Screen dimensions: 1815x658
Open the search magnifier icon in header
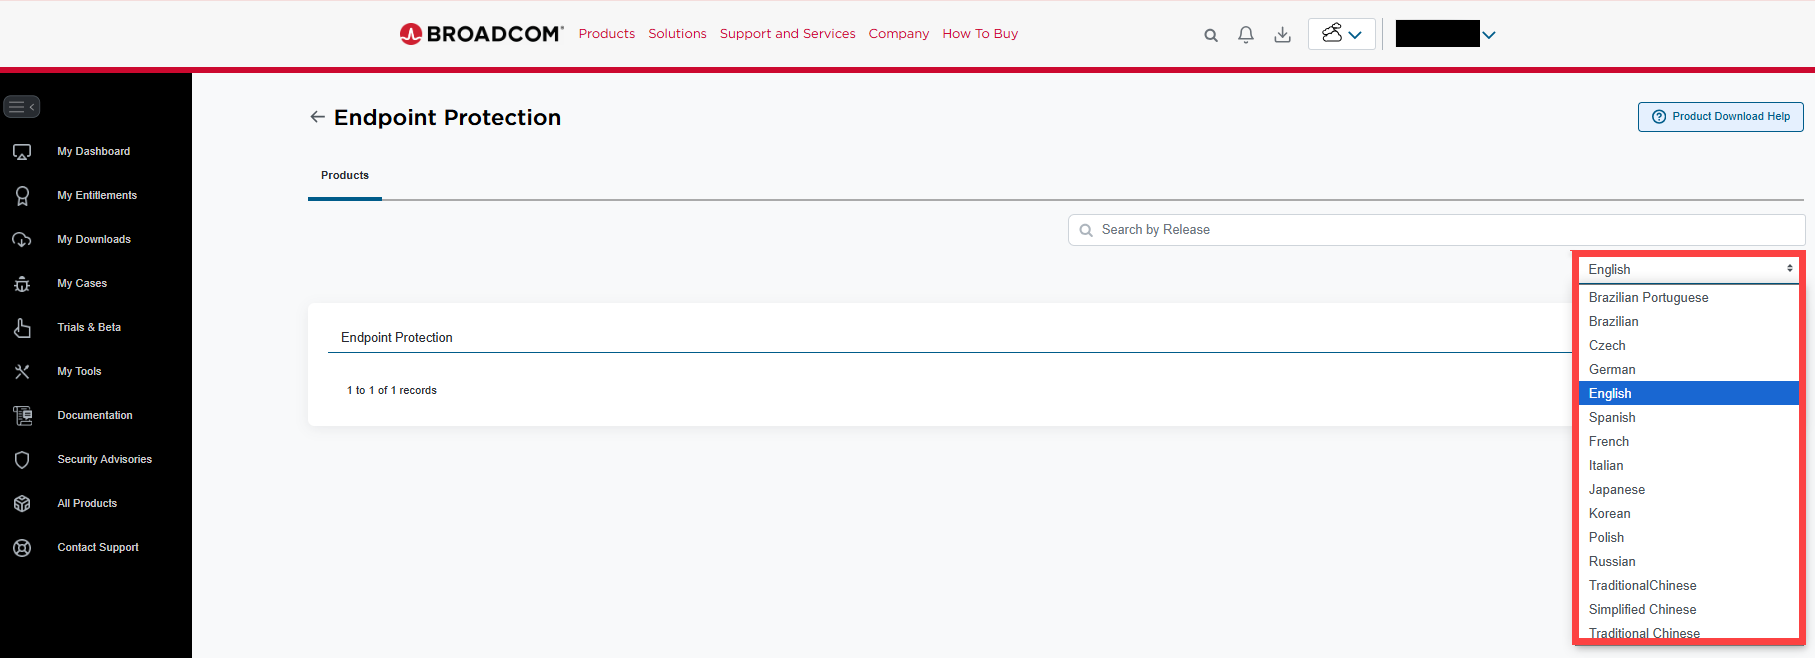pyautogui.click(x=1211, y=35)
